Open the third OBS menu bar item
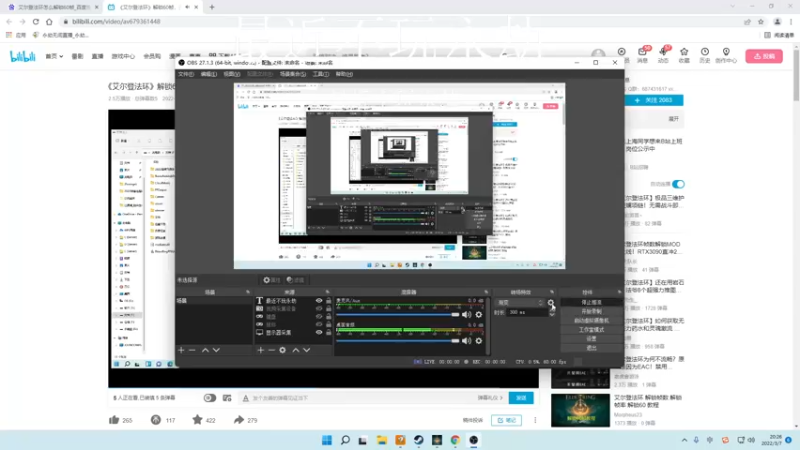This screenshot has height=450, width=800. [x=232, y=74]
